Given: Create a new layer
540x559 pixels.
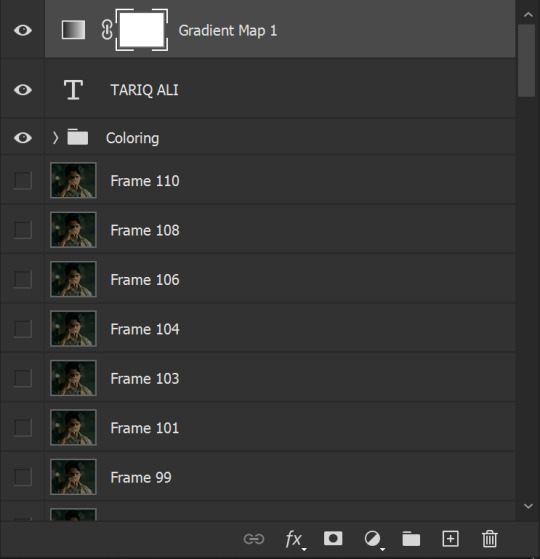Looking at the screenshot, I should pos(450,538).
